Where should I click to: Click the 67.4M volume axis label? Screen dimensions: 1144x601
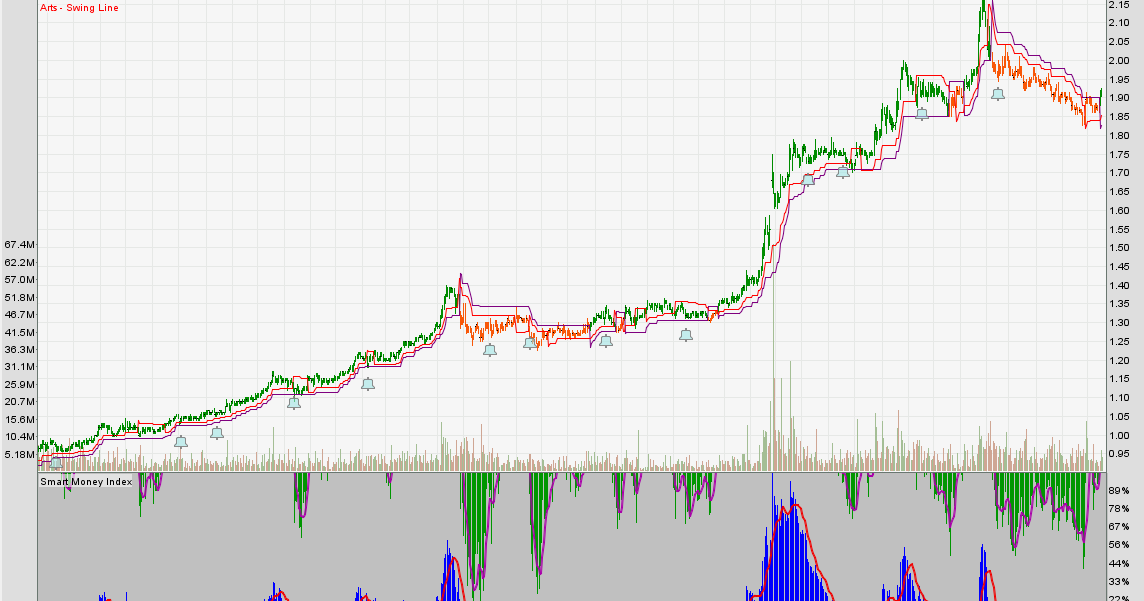point(17,242)
